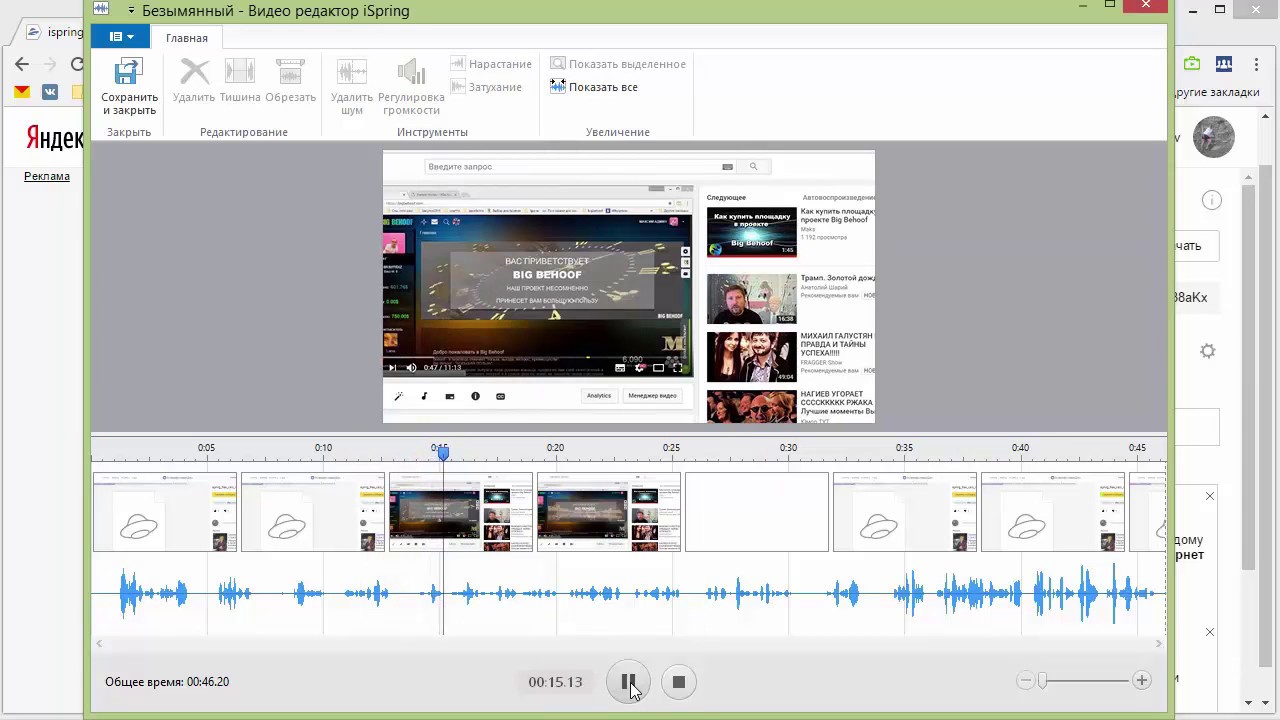The image size is (1280, 720).
Task: Click the video preview frame
Action: [629, 287]
